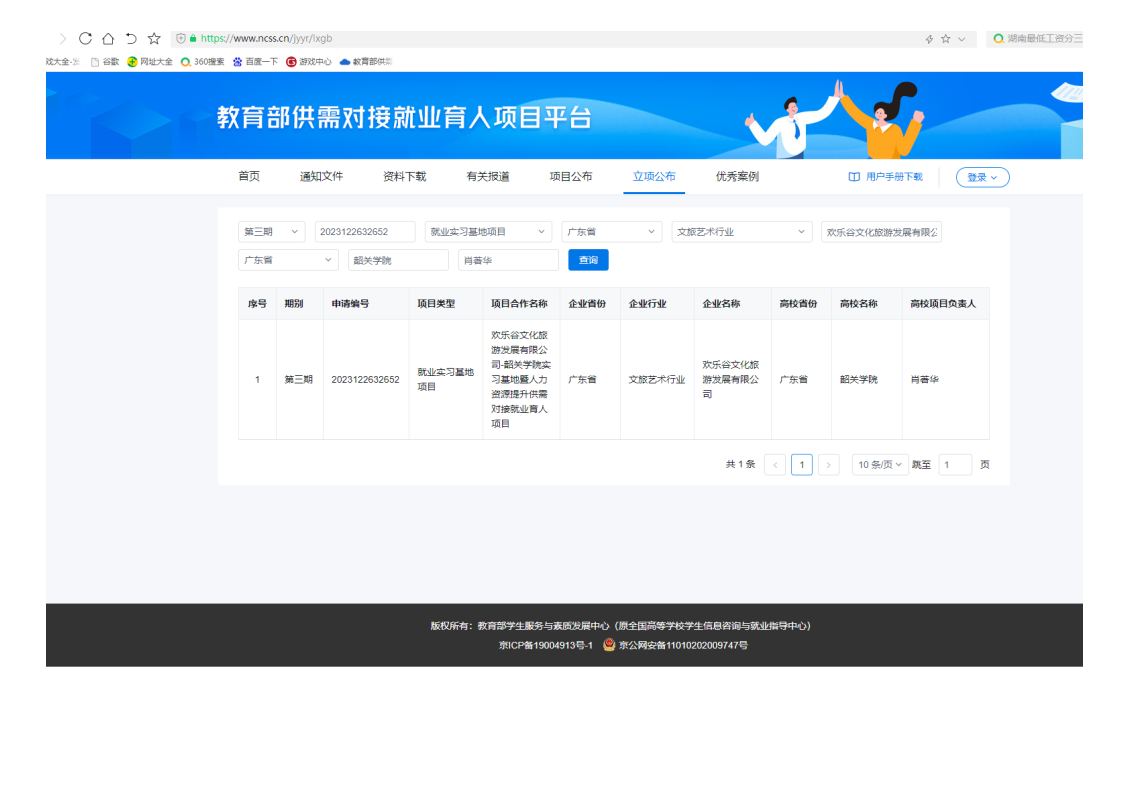
Task: Click the browser home icon
Action: tap(108, 39)
